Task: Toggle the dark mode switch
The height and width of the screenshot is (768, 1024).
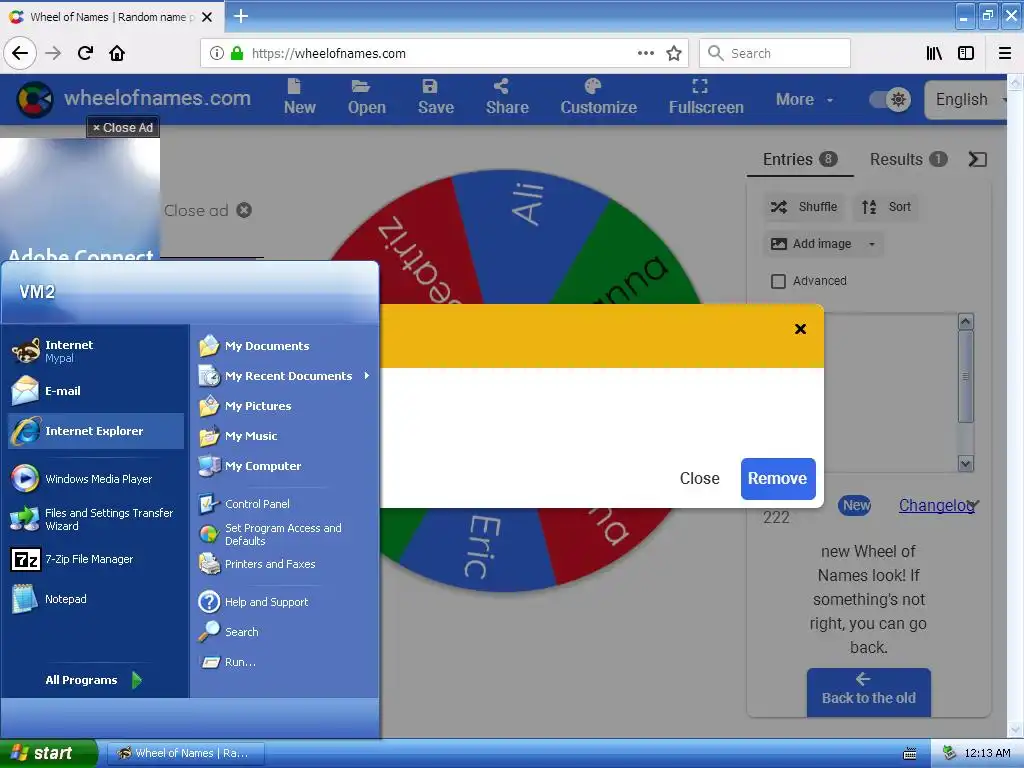Action: [890, 99]
